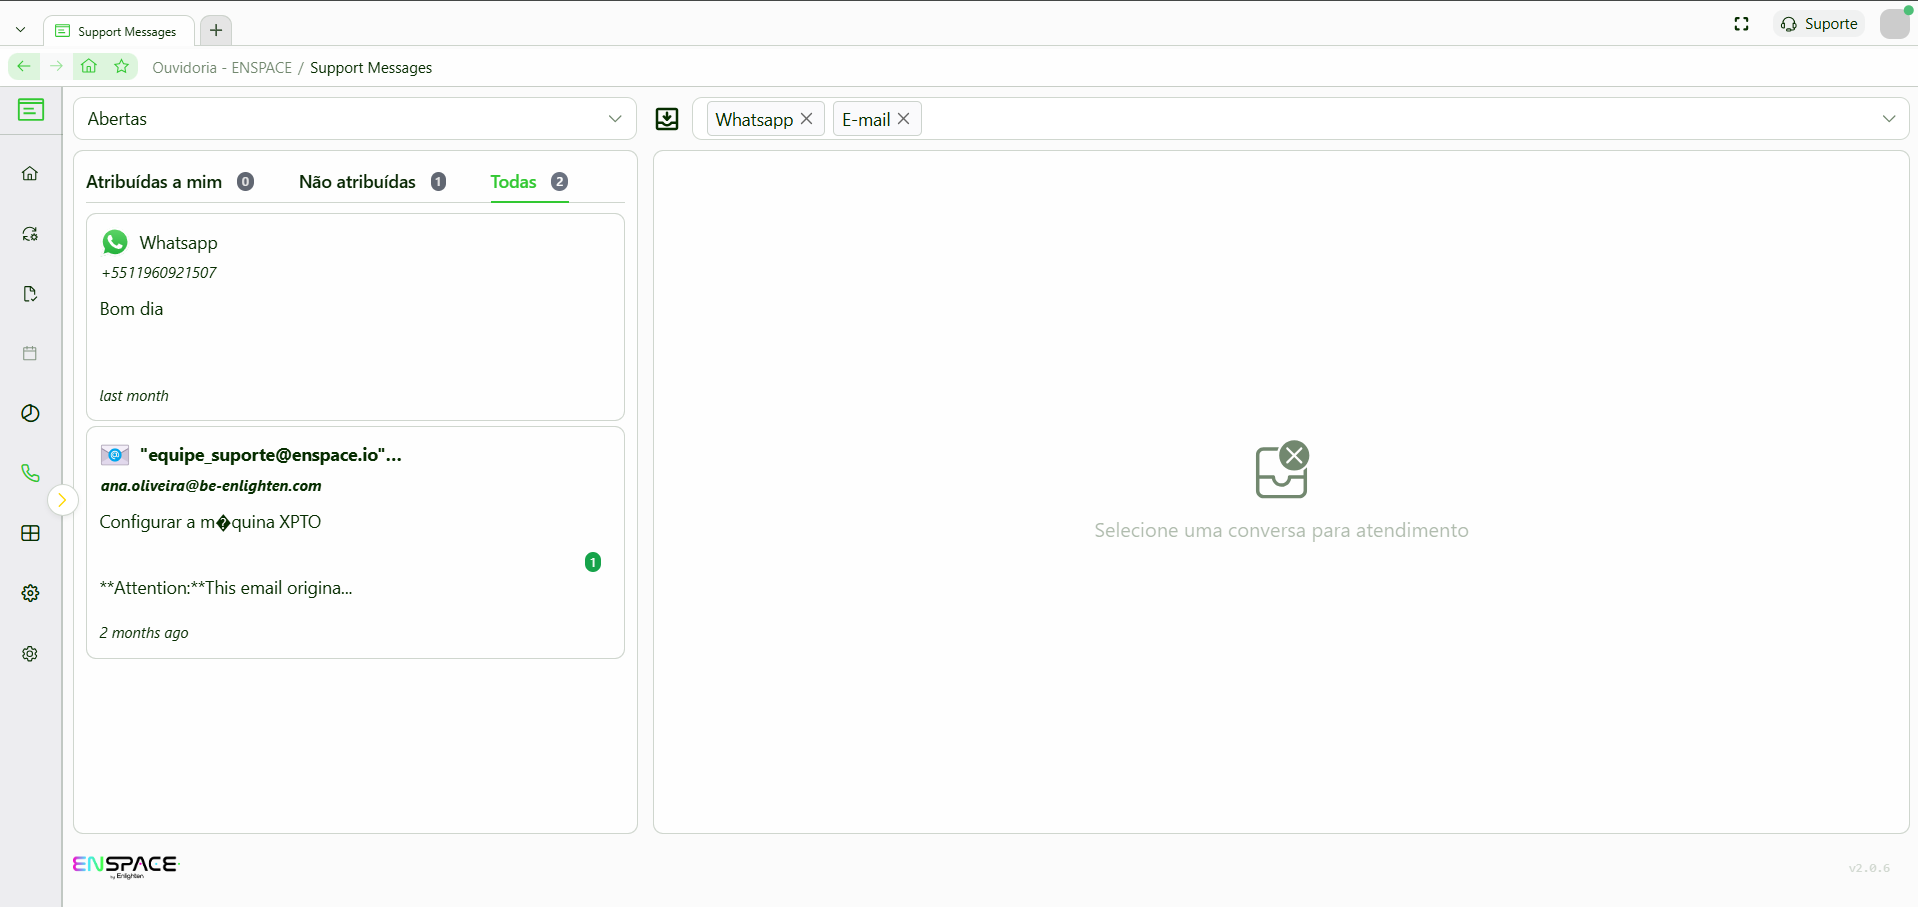The width and height of the screenshot is (1918, 907).
Task: Expand the sidebar with yellow chevron
Action: pos(62,500)
